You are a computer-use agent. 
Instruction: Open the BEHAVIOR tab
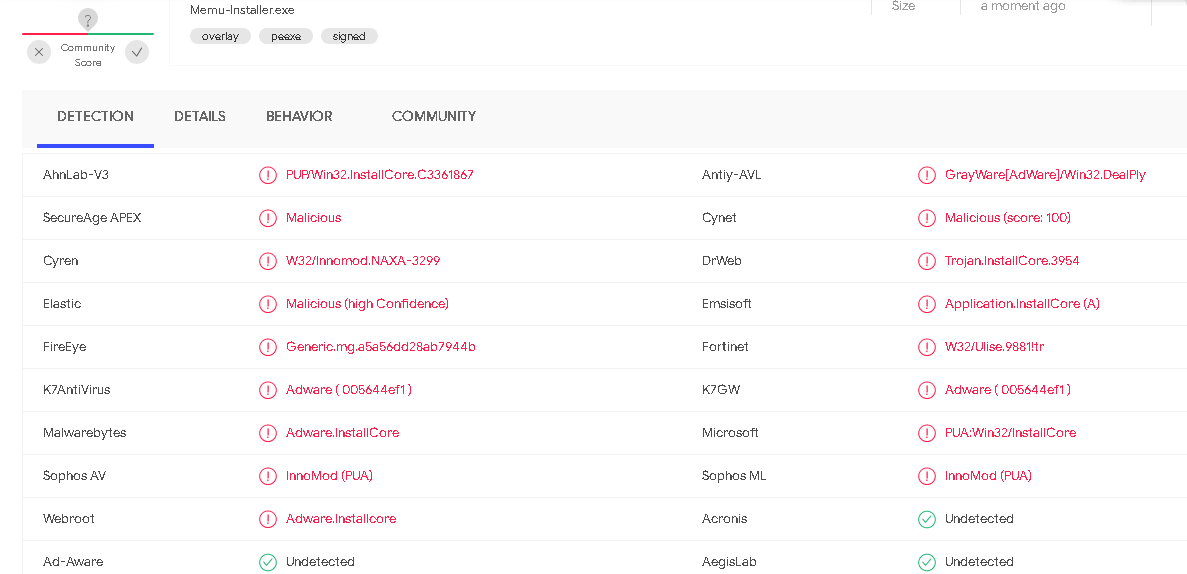pyautogui.click(x=299, y=117)
